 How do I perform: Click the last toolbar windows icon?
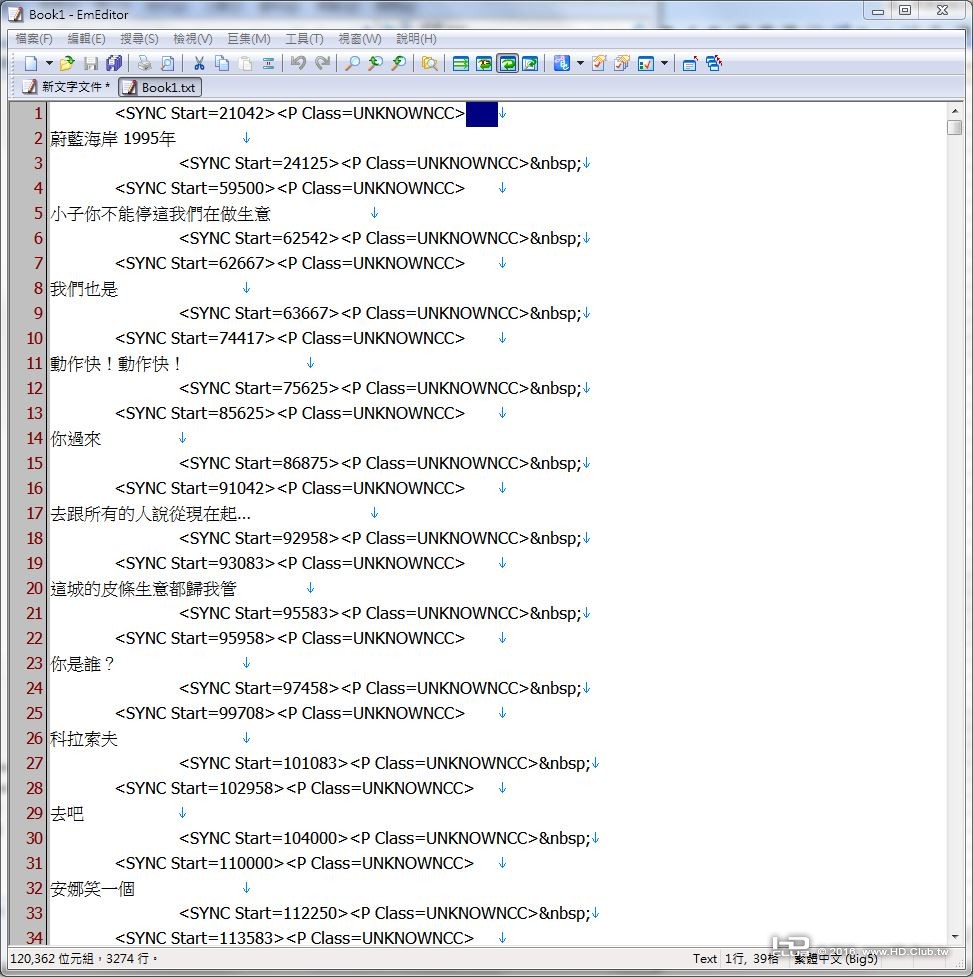713,63
